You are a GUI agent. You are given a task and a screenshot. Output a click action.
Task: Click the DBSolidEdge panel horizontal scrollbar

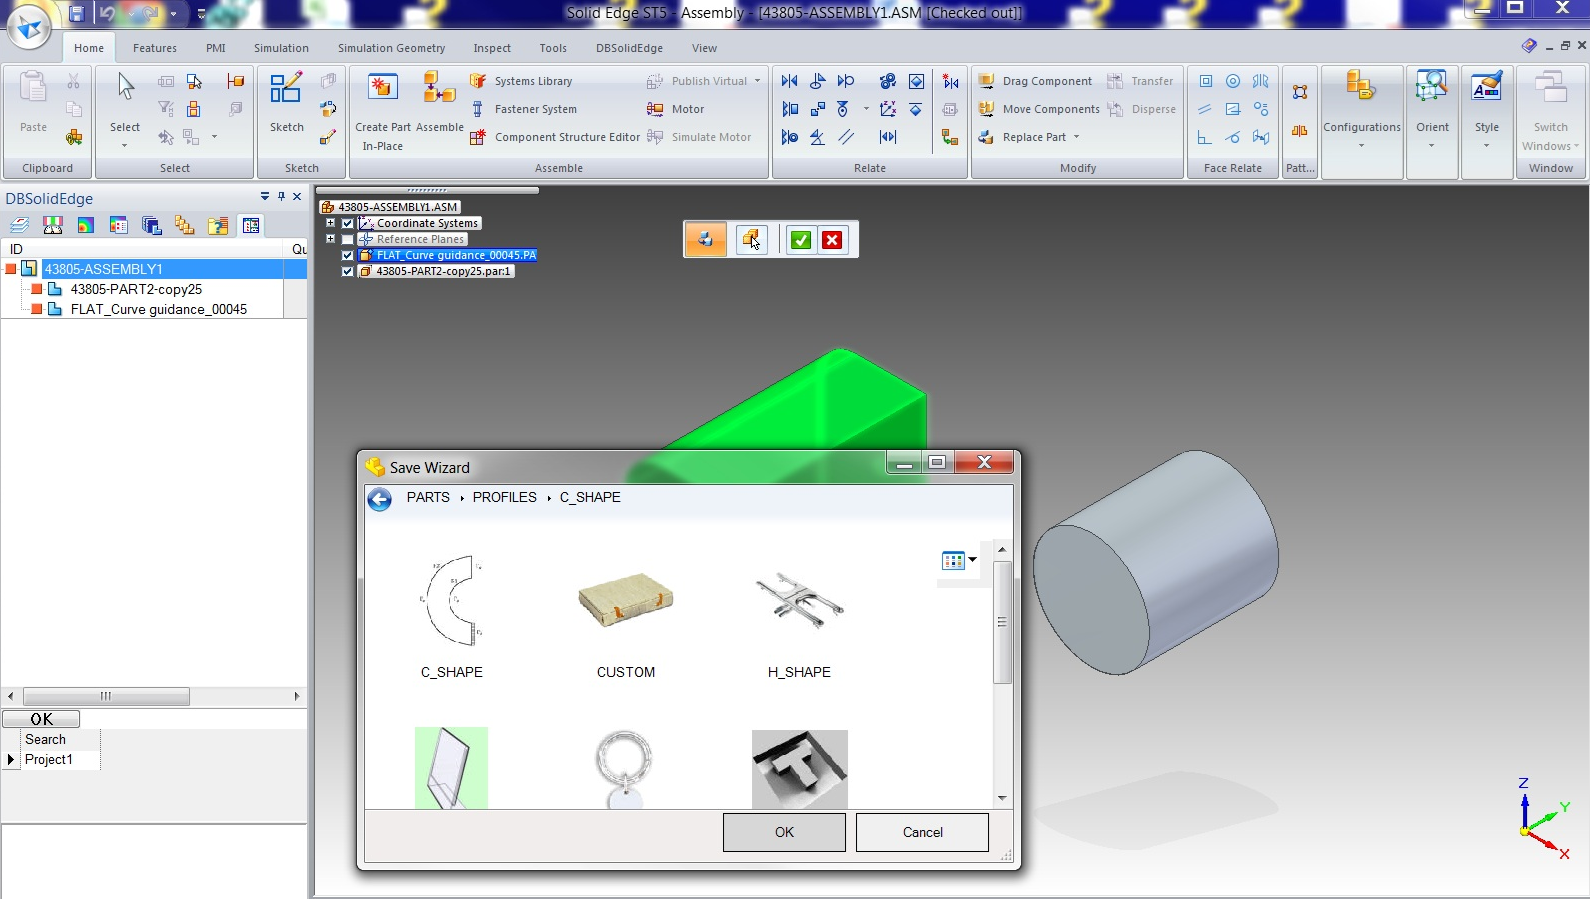click(106, 696)
